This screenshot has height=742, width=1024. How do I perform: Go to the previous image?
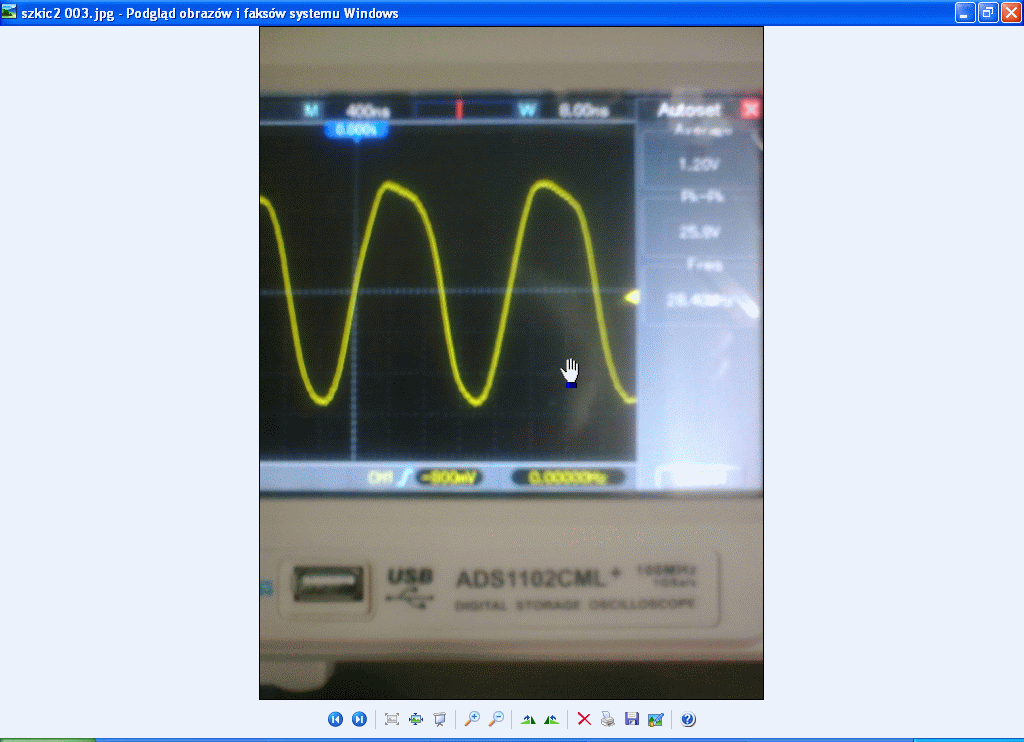pos(335,719)
